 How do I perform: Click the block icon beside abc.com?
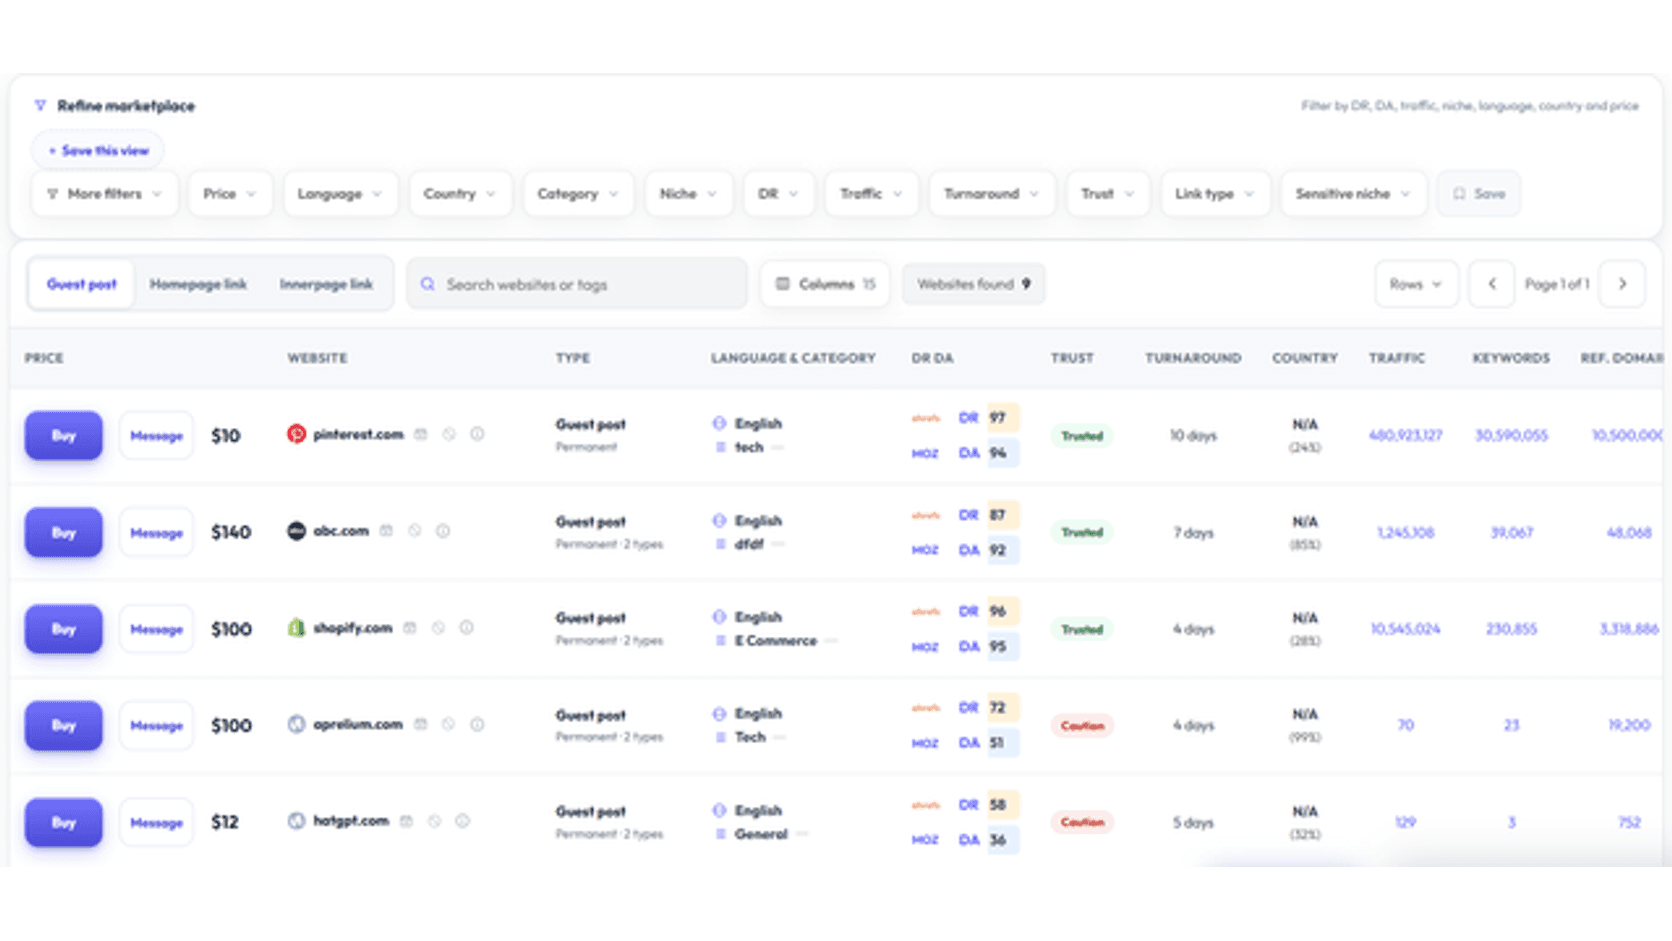pyautogui.click(x=415, y=531)
